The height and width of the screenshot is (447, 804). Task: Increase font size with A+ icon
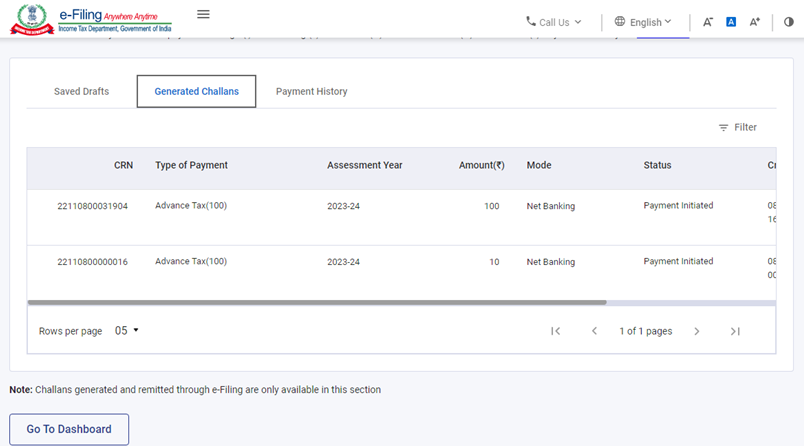pos(755,22)
